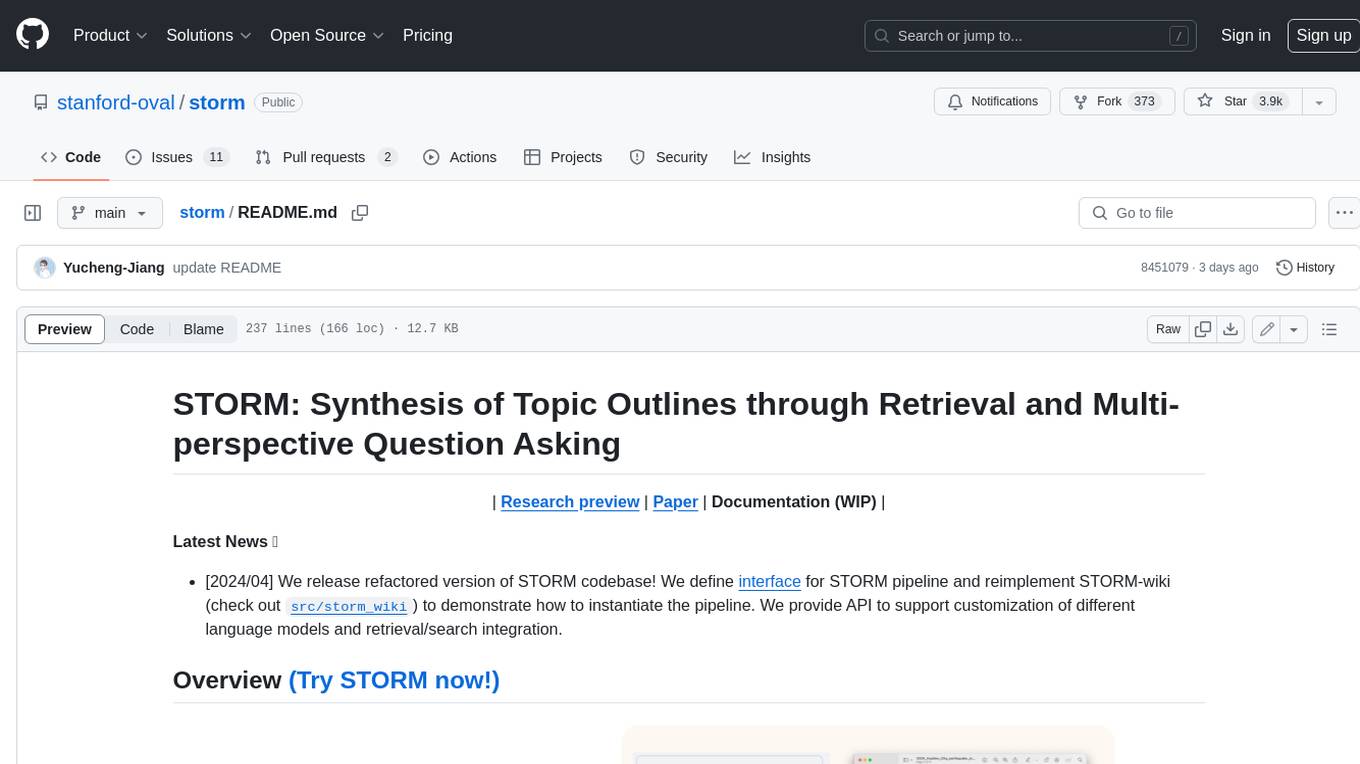Go to storm root in breadcrumb
The width and height of the screenshot is (1360, 764).
pyautogui.click(x=202, y=213)
